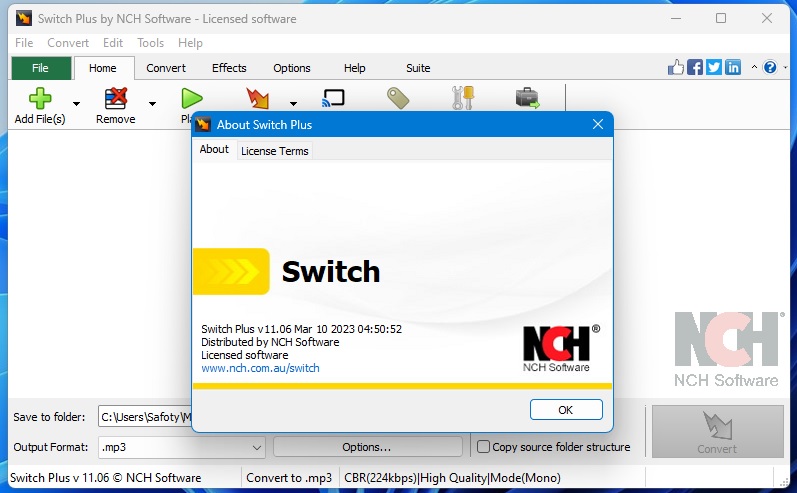Screen dimensions: 797x493
Task: Share via the Twitter icon
Action: [x=714, y=67]
